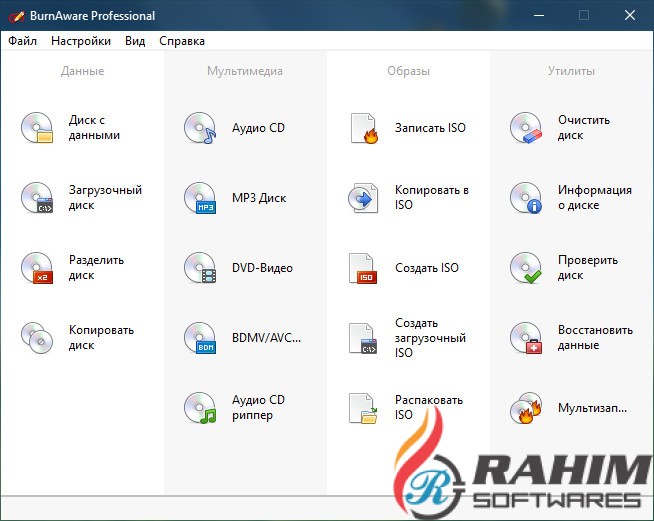The image size is (654, 521).
Task: Click the MP3 Диск label
Action: pyautogui.click(x=259, y=198)
